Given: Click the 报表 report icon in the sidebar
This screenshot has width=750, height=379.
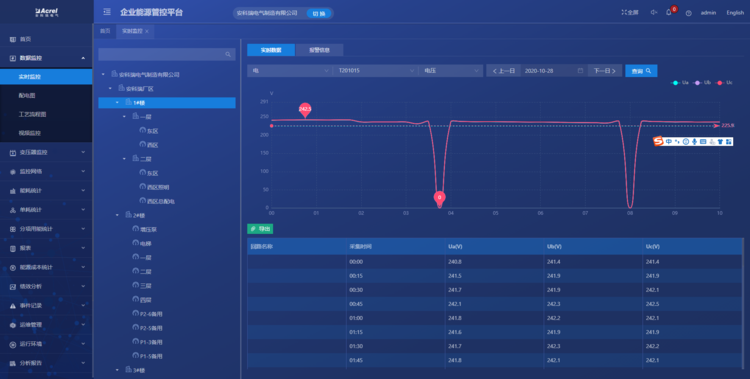Looking at the screenshot, I should 13,248.
